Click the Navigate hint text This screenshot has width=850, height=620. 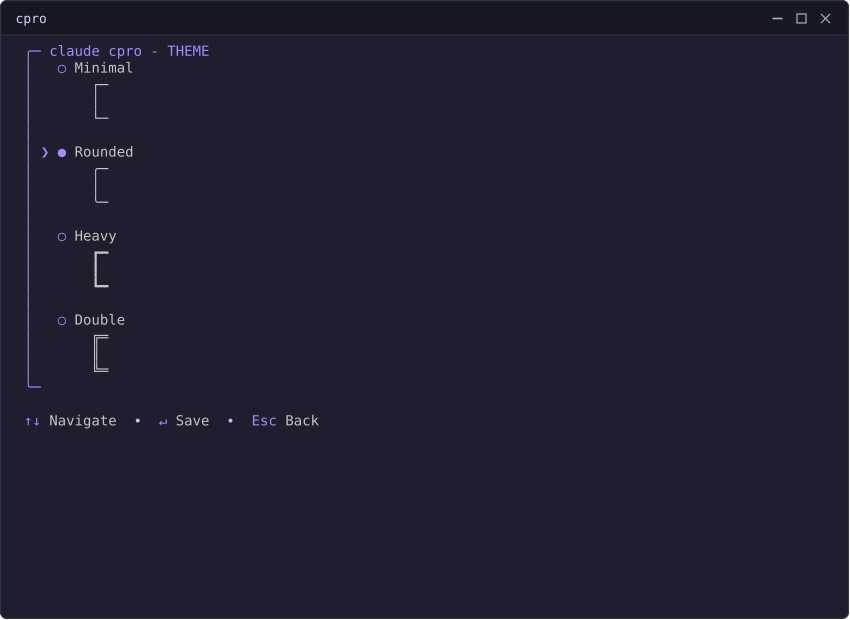(83, 421)
